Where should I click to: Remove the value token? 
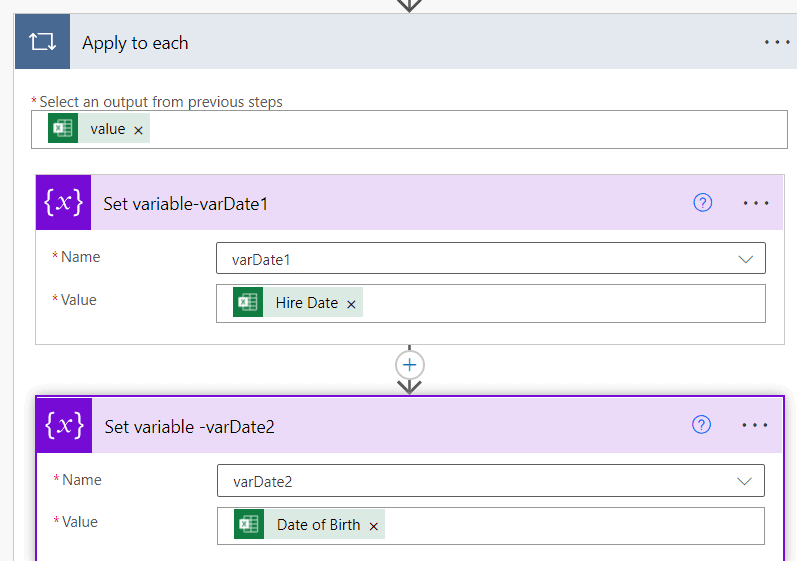point(138,130)
